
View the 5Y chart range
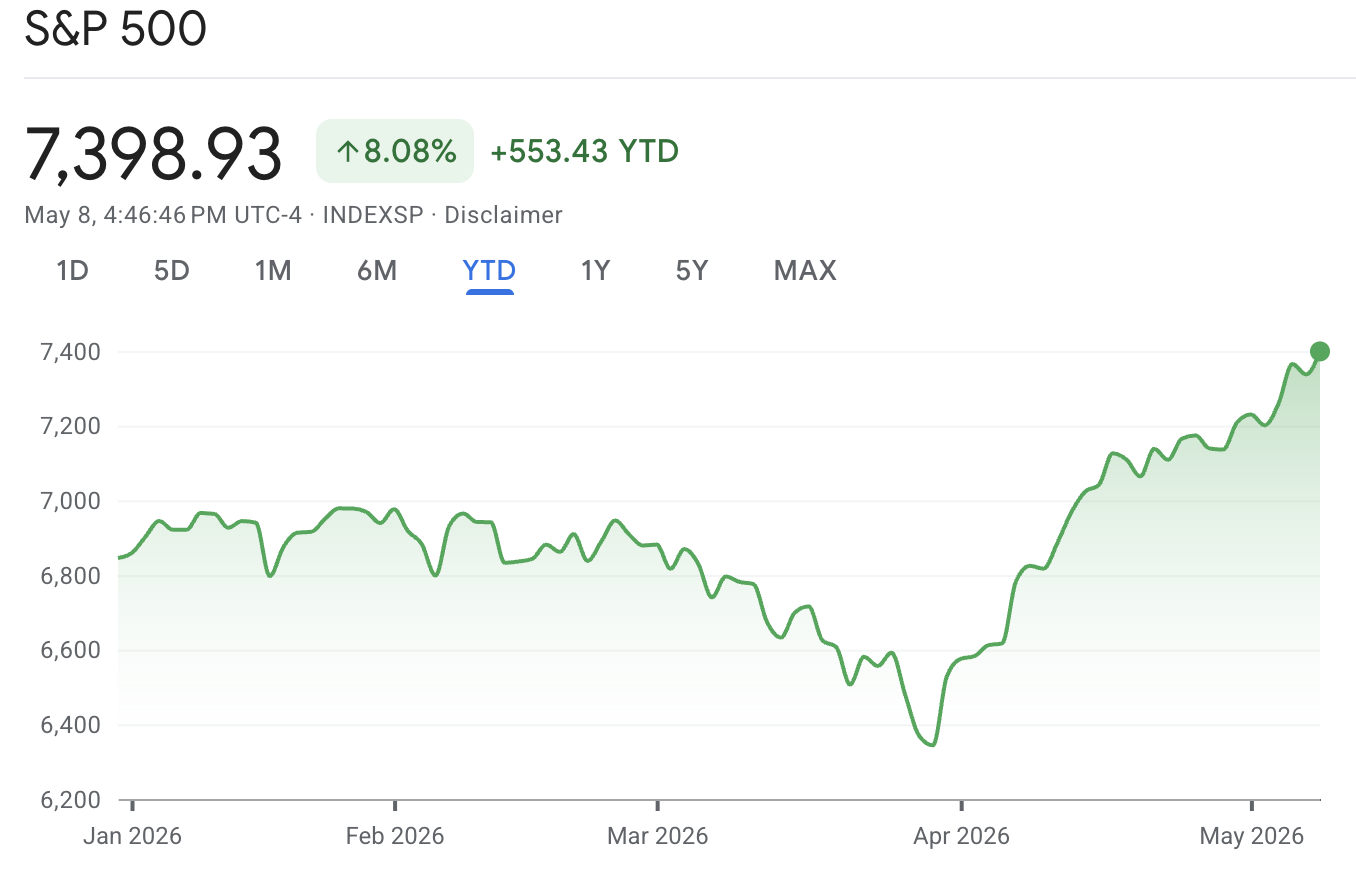click(x=692, y=271)
